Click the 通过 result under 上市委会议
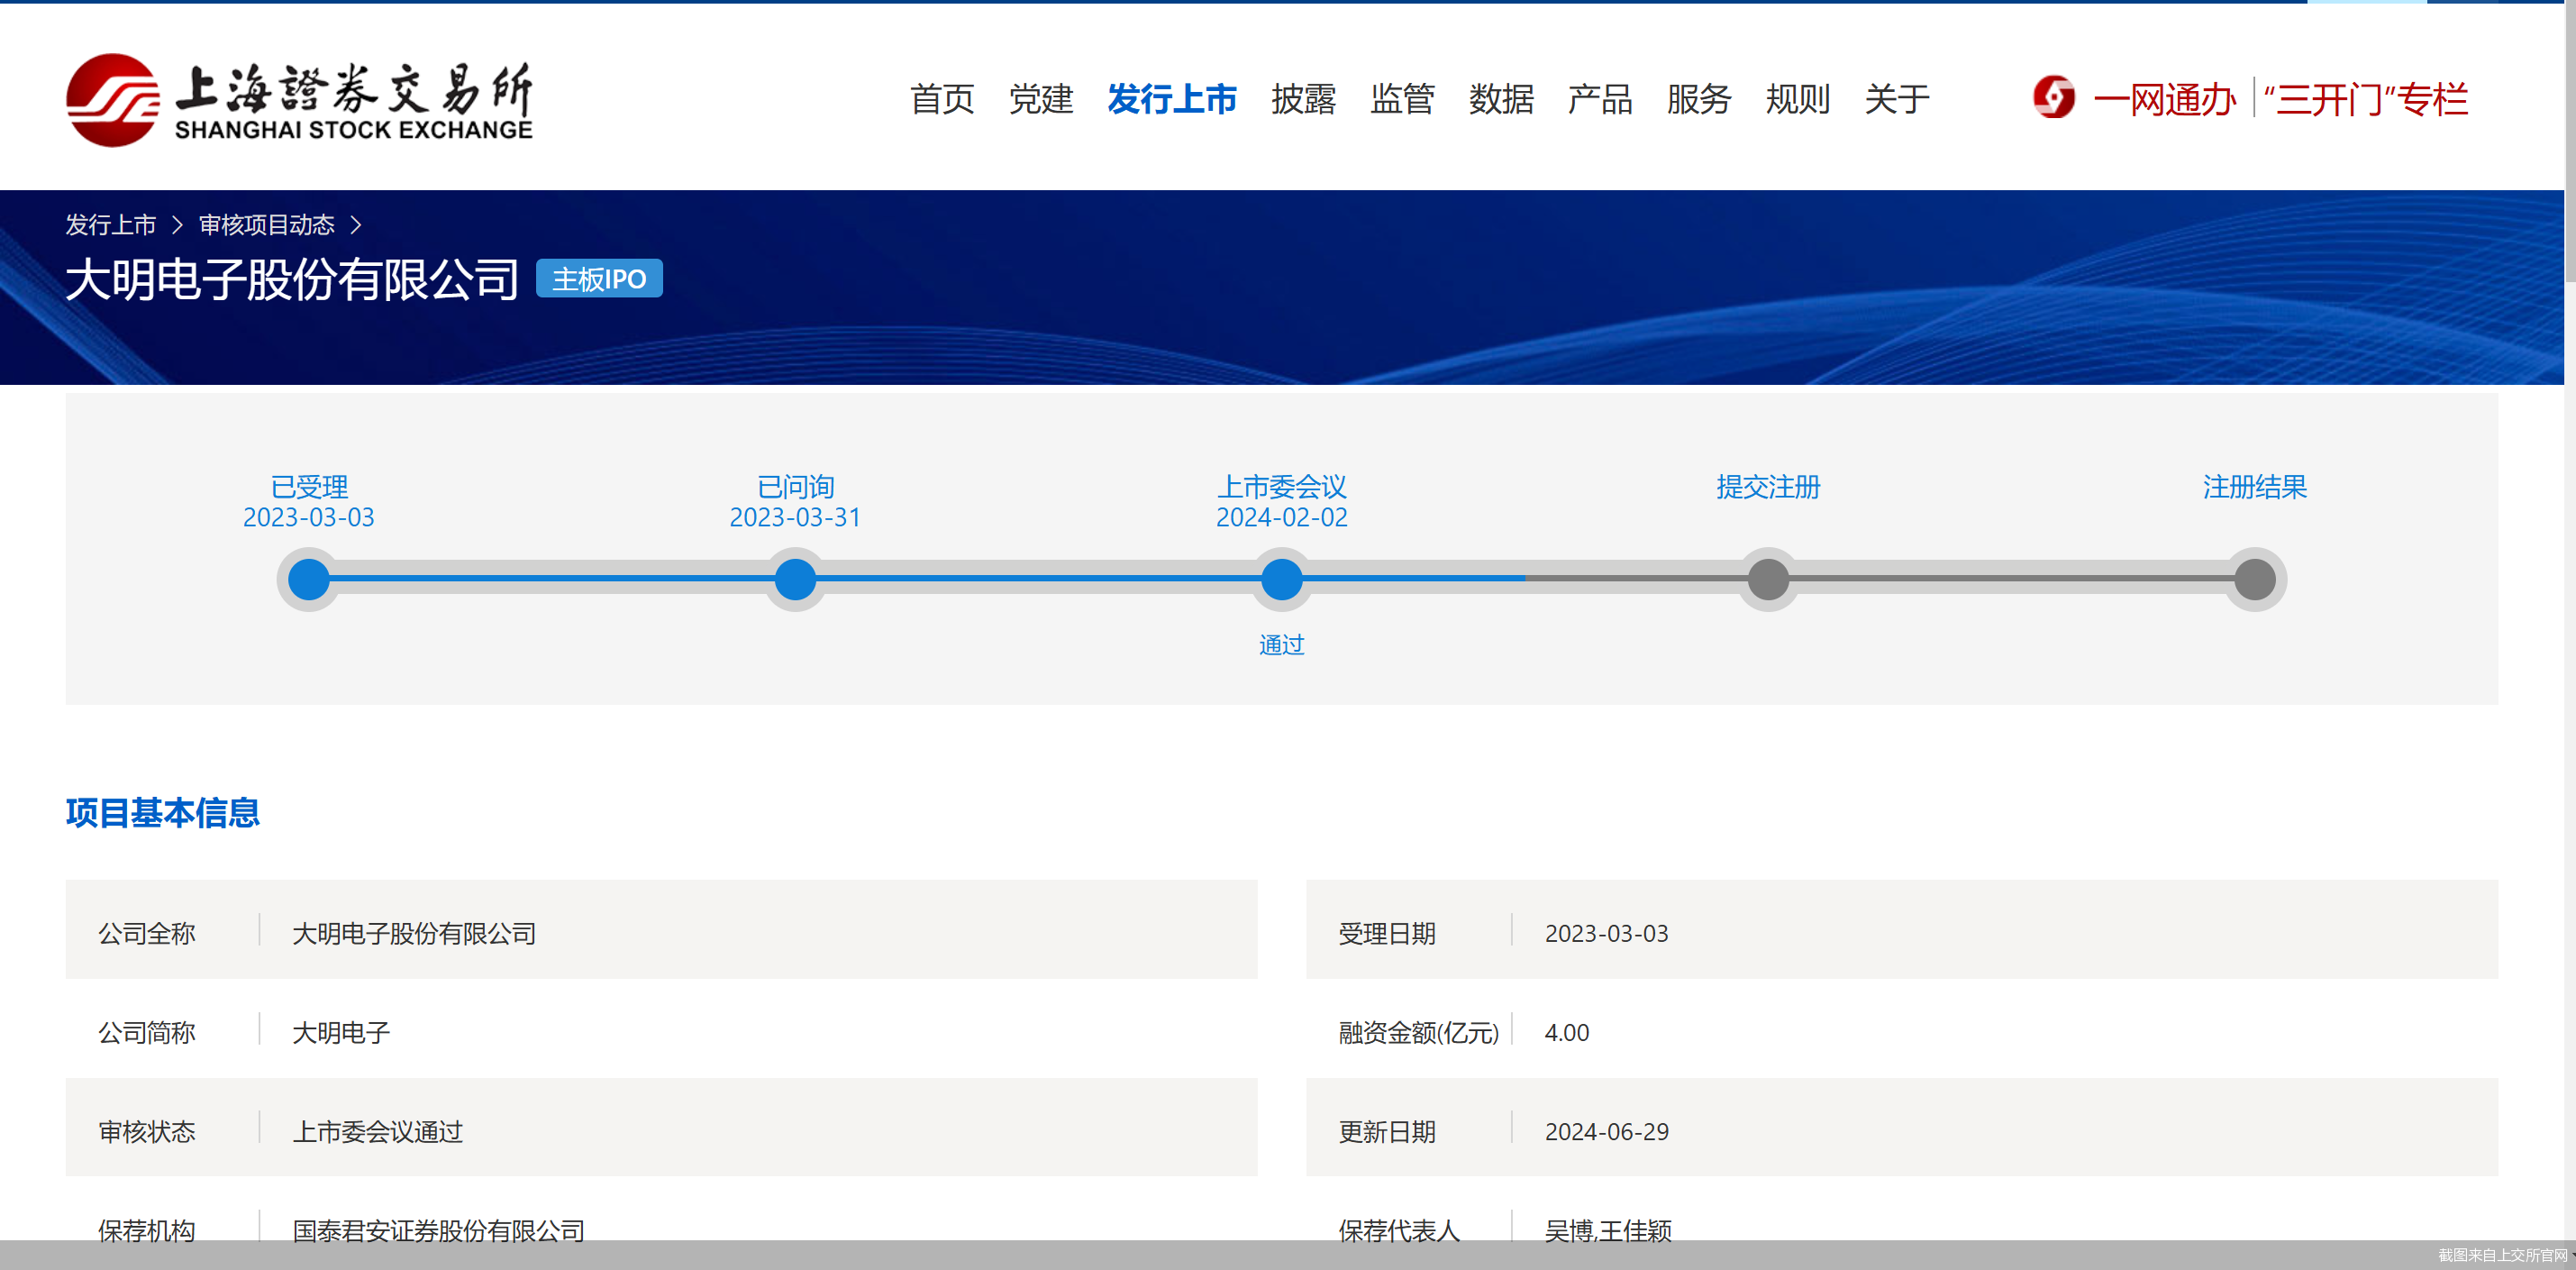 [x=1282, y=644]
